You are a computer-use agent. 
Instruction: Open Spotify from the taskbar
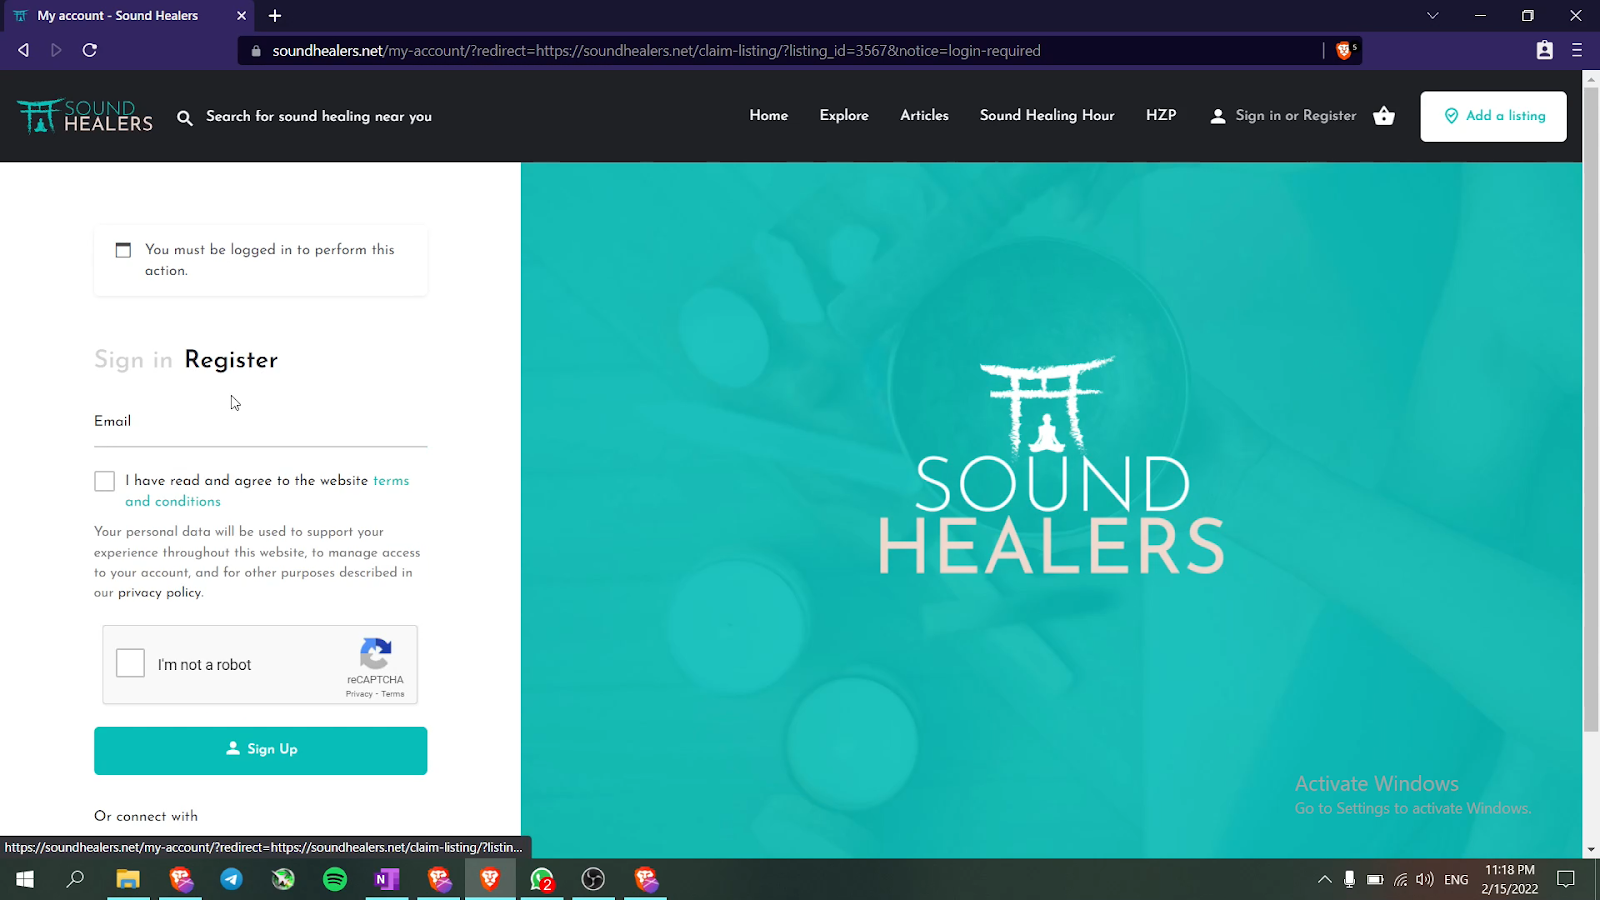(335, 879)
